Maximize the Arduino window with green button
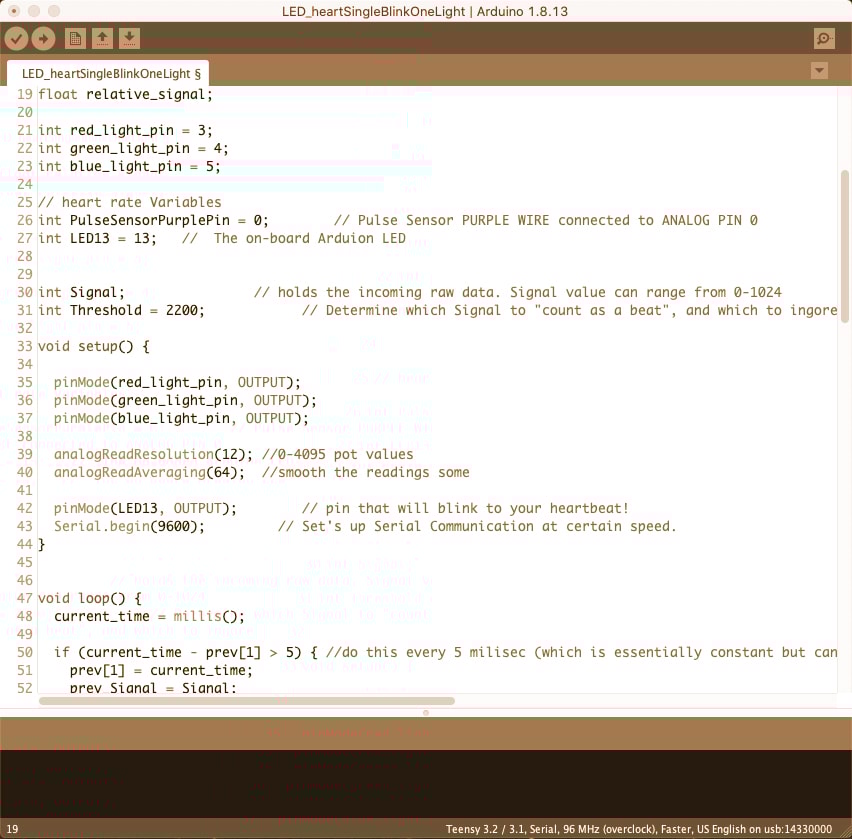This screenshot has height=839, width=852. click(53, 9)
